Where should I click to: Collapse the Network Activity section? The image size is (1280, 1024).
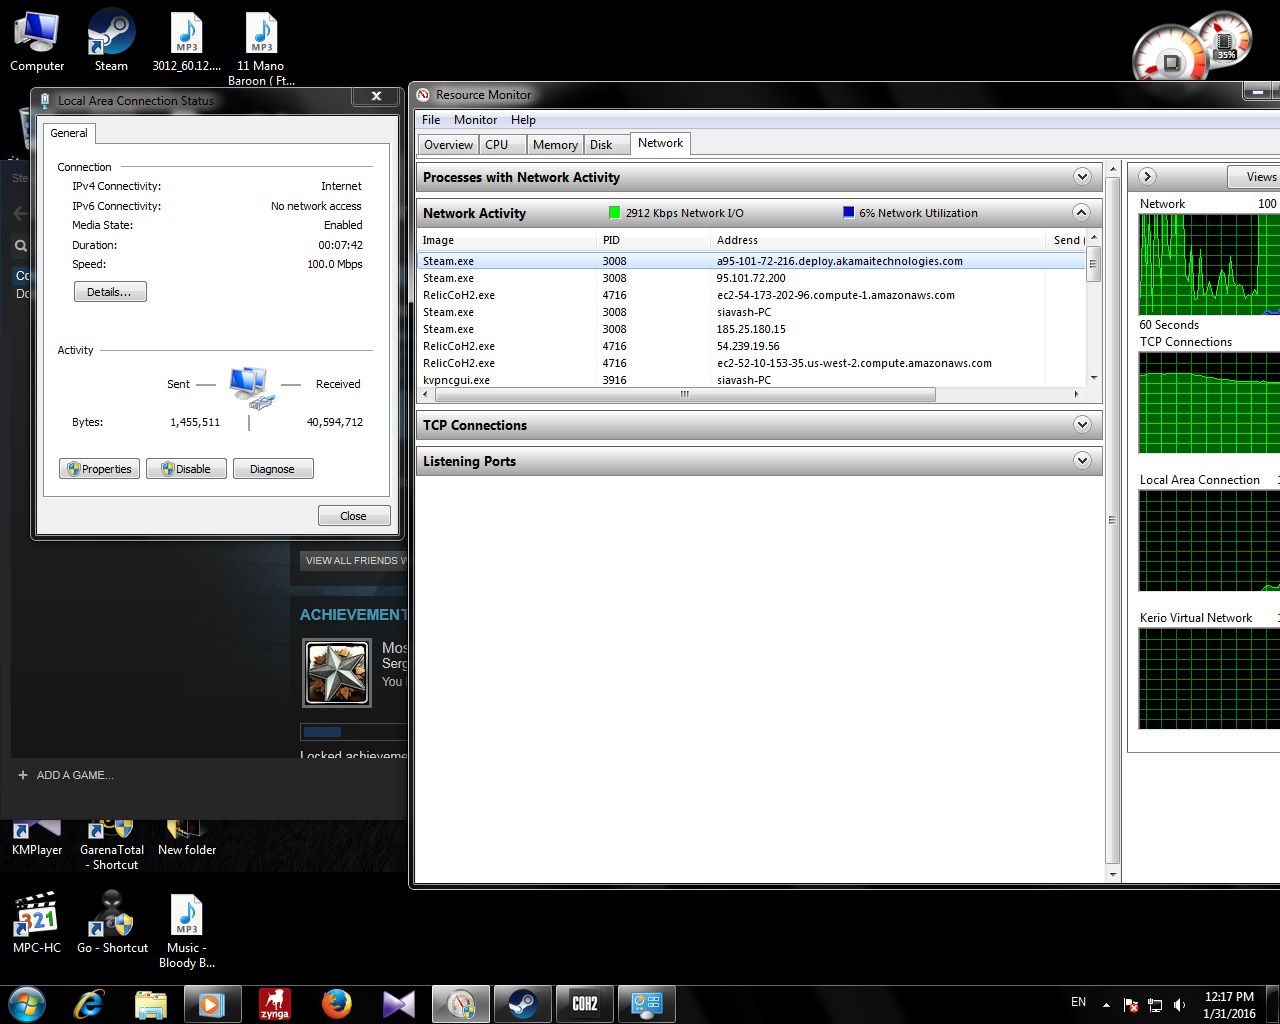(1082, 212)
